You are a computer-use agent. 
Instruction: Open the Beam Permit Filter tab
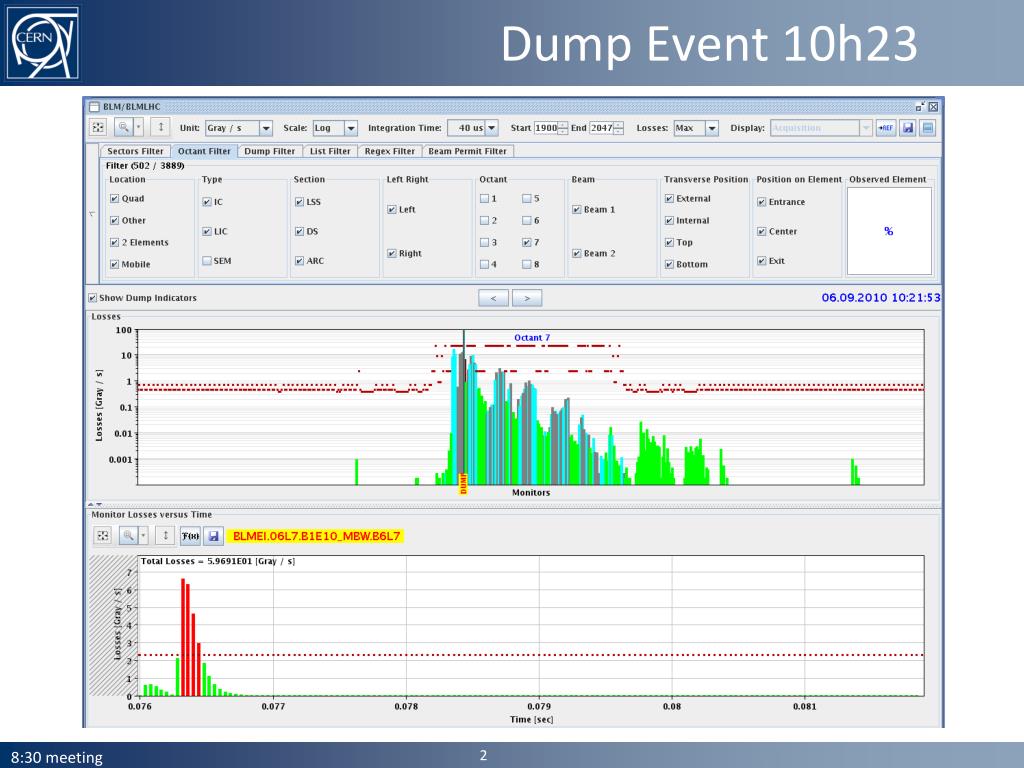click(468, 151)
